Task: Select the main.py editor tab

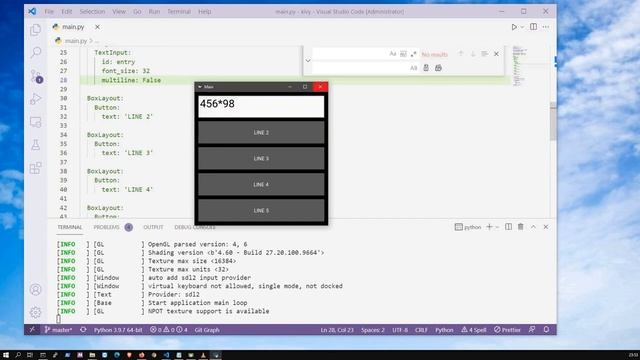Action: tap(73, 27)
